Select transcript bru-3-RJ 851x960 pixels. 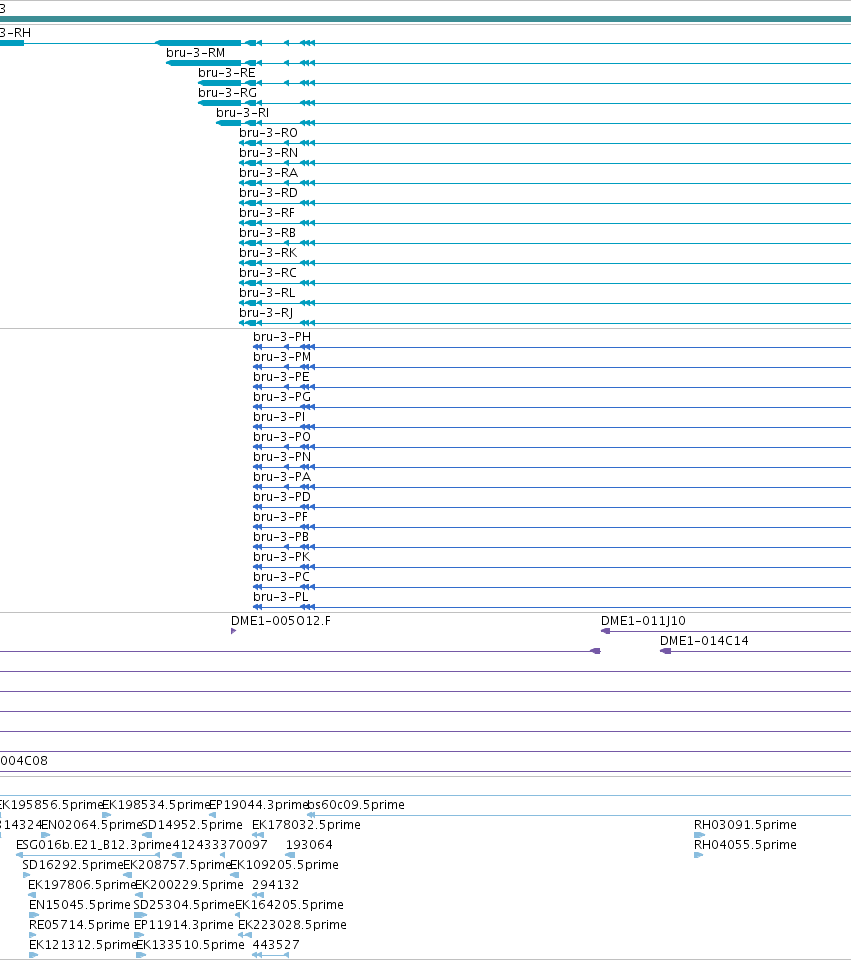click(266, 313)
